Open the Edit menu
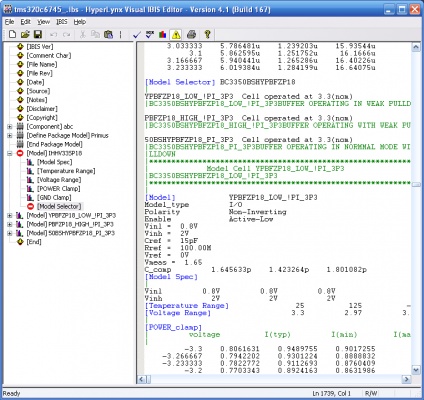This screenshot has width=424, height=400. pos(25,22)
